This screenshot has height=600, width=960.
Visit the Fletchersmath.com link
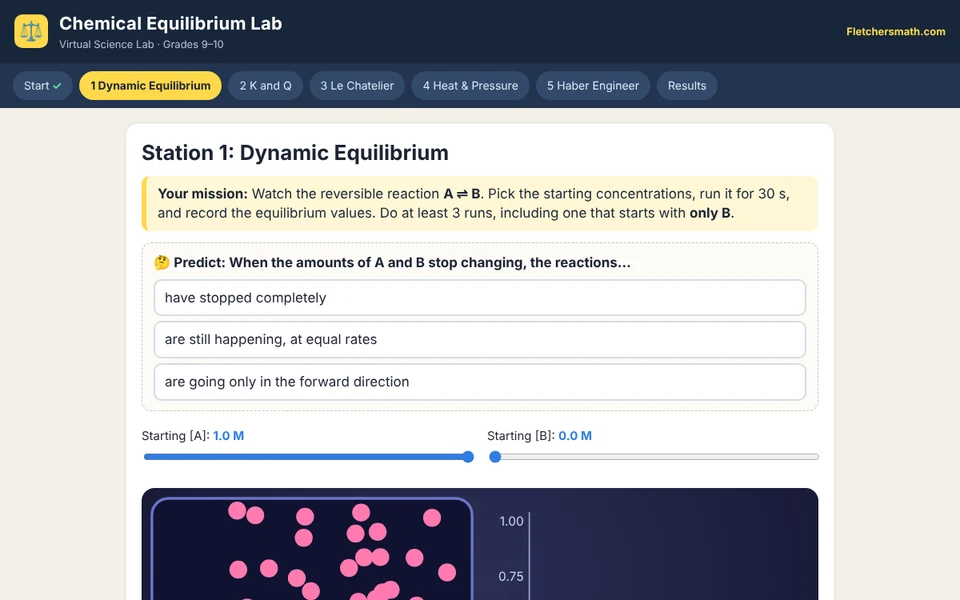tap(896, 32)
